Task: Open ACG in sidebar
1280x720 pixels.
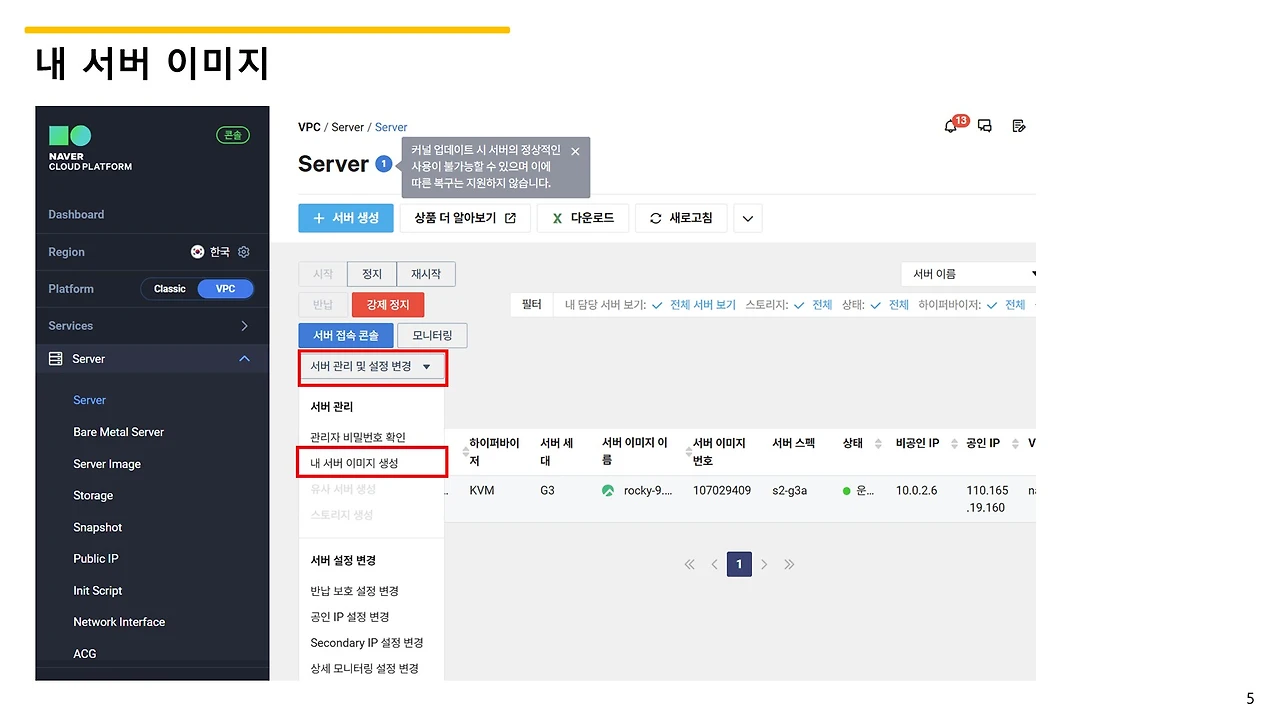Action: click(x=85, y=654)
